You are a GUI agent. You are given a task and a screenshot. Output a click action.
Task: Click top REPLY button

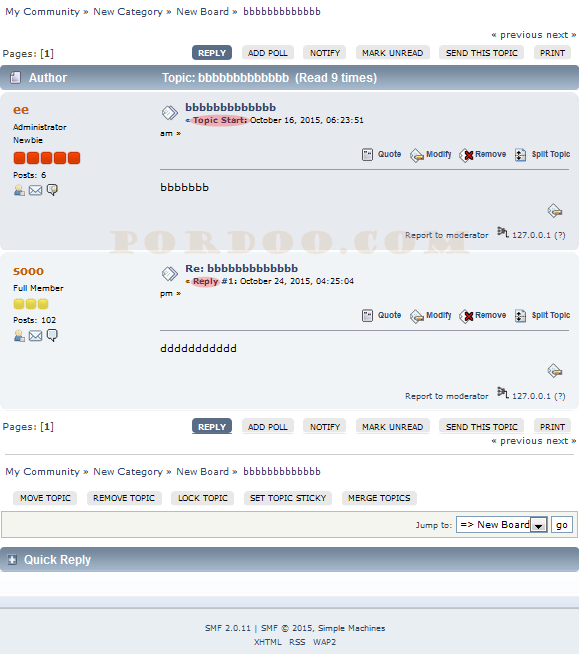[212, 53]
